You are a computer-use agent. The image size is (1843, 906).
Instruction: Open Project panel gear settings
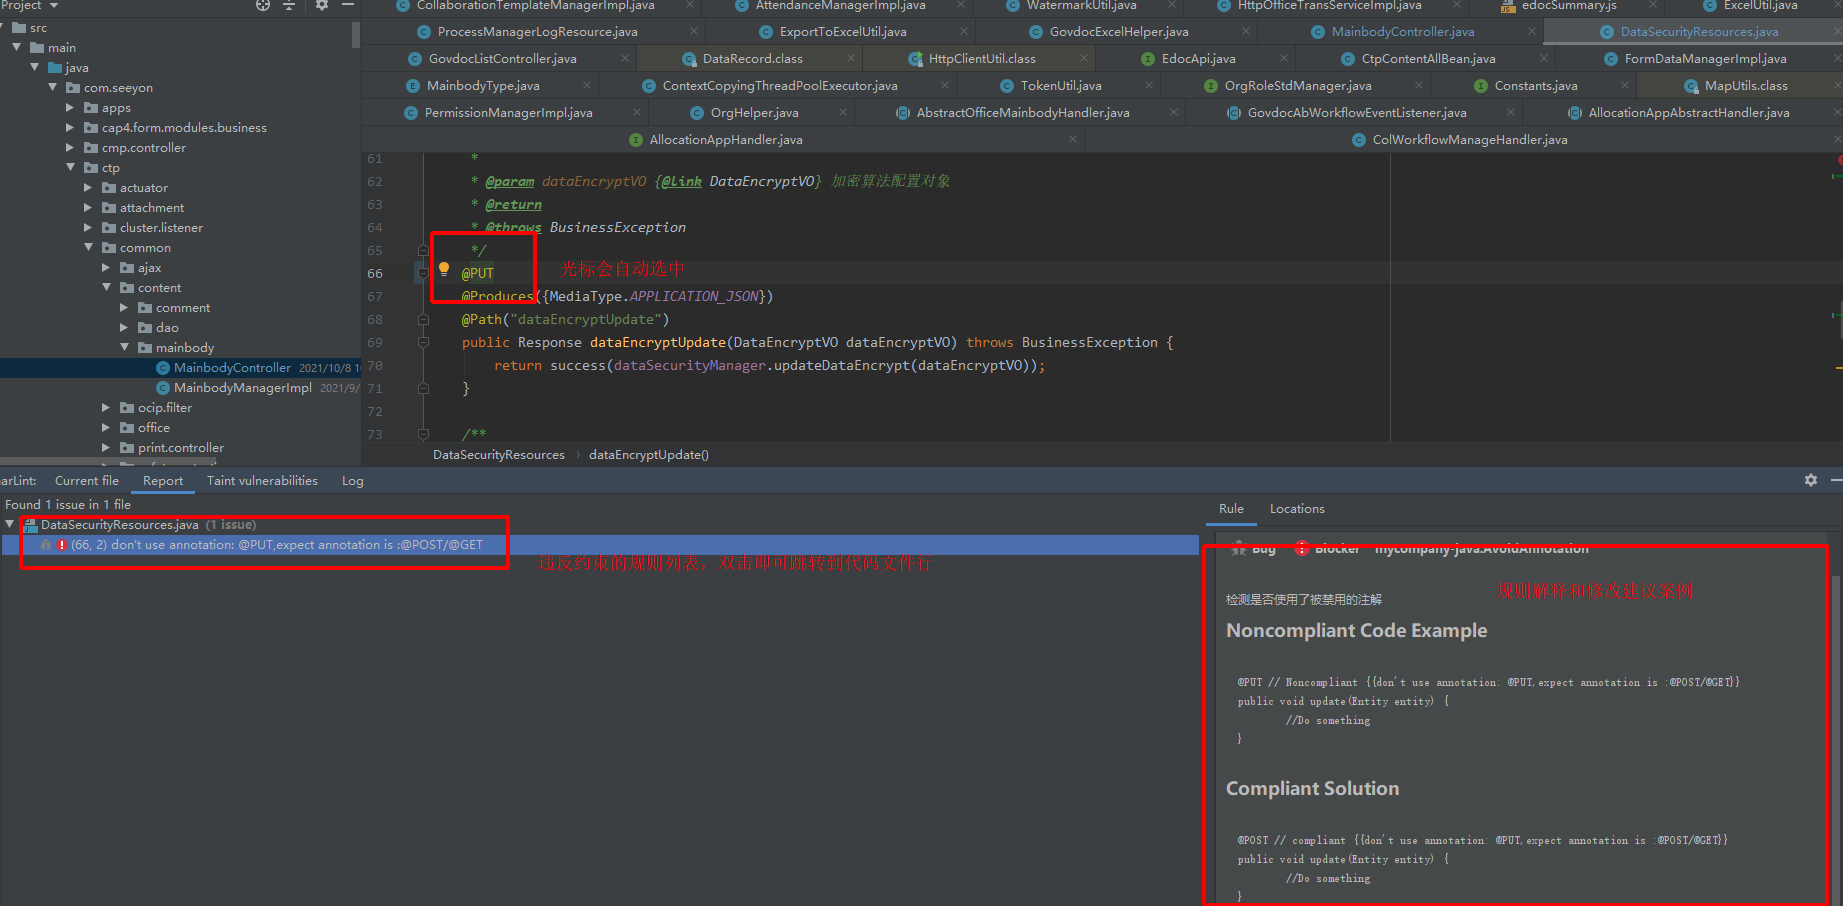pos(321,5)
